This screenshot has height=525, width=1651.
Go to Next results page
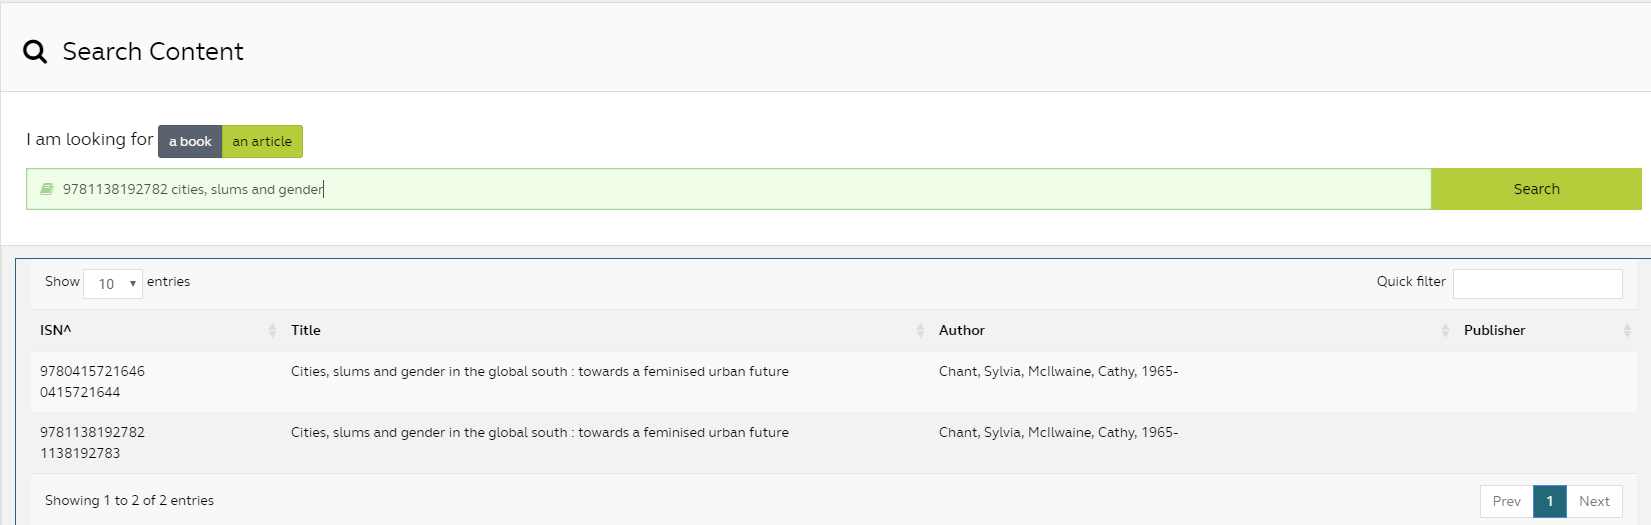pyautogui.click(x=1594, y=501)
